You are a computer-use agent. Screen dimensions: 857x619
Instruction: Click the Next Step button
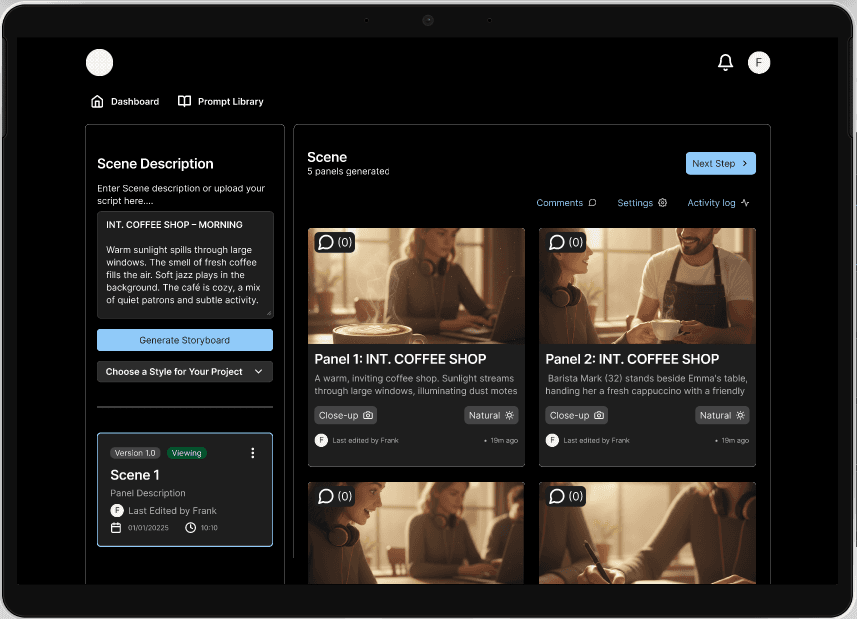click(720, 163)
